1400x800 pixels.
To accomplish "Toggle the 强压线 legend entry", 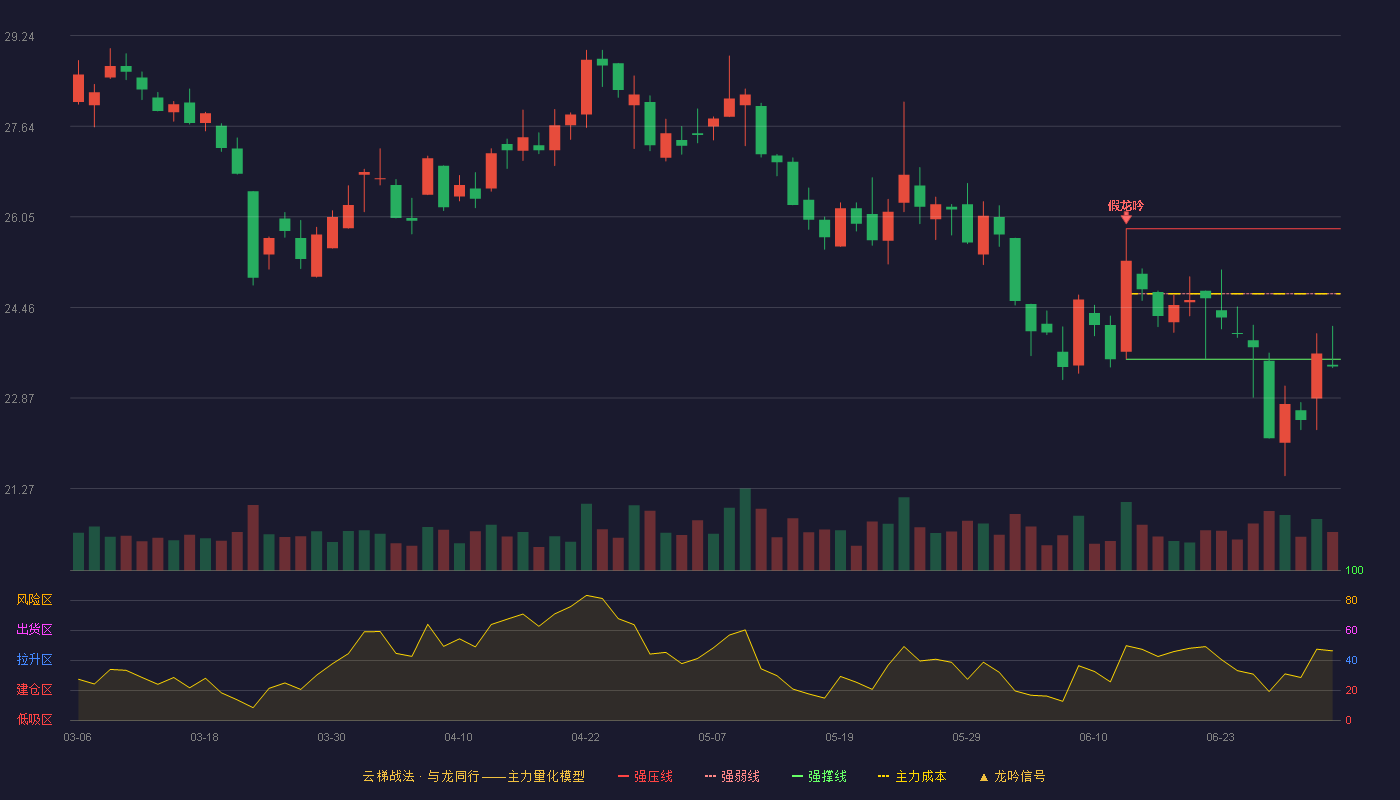I will [645, 776].
